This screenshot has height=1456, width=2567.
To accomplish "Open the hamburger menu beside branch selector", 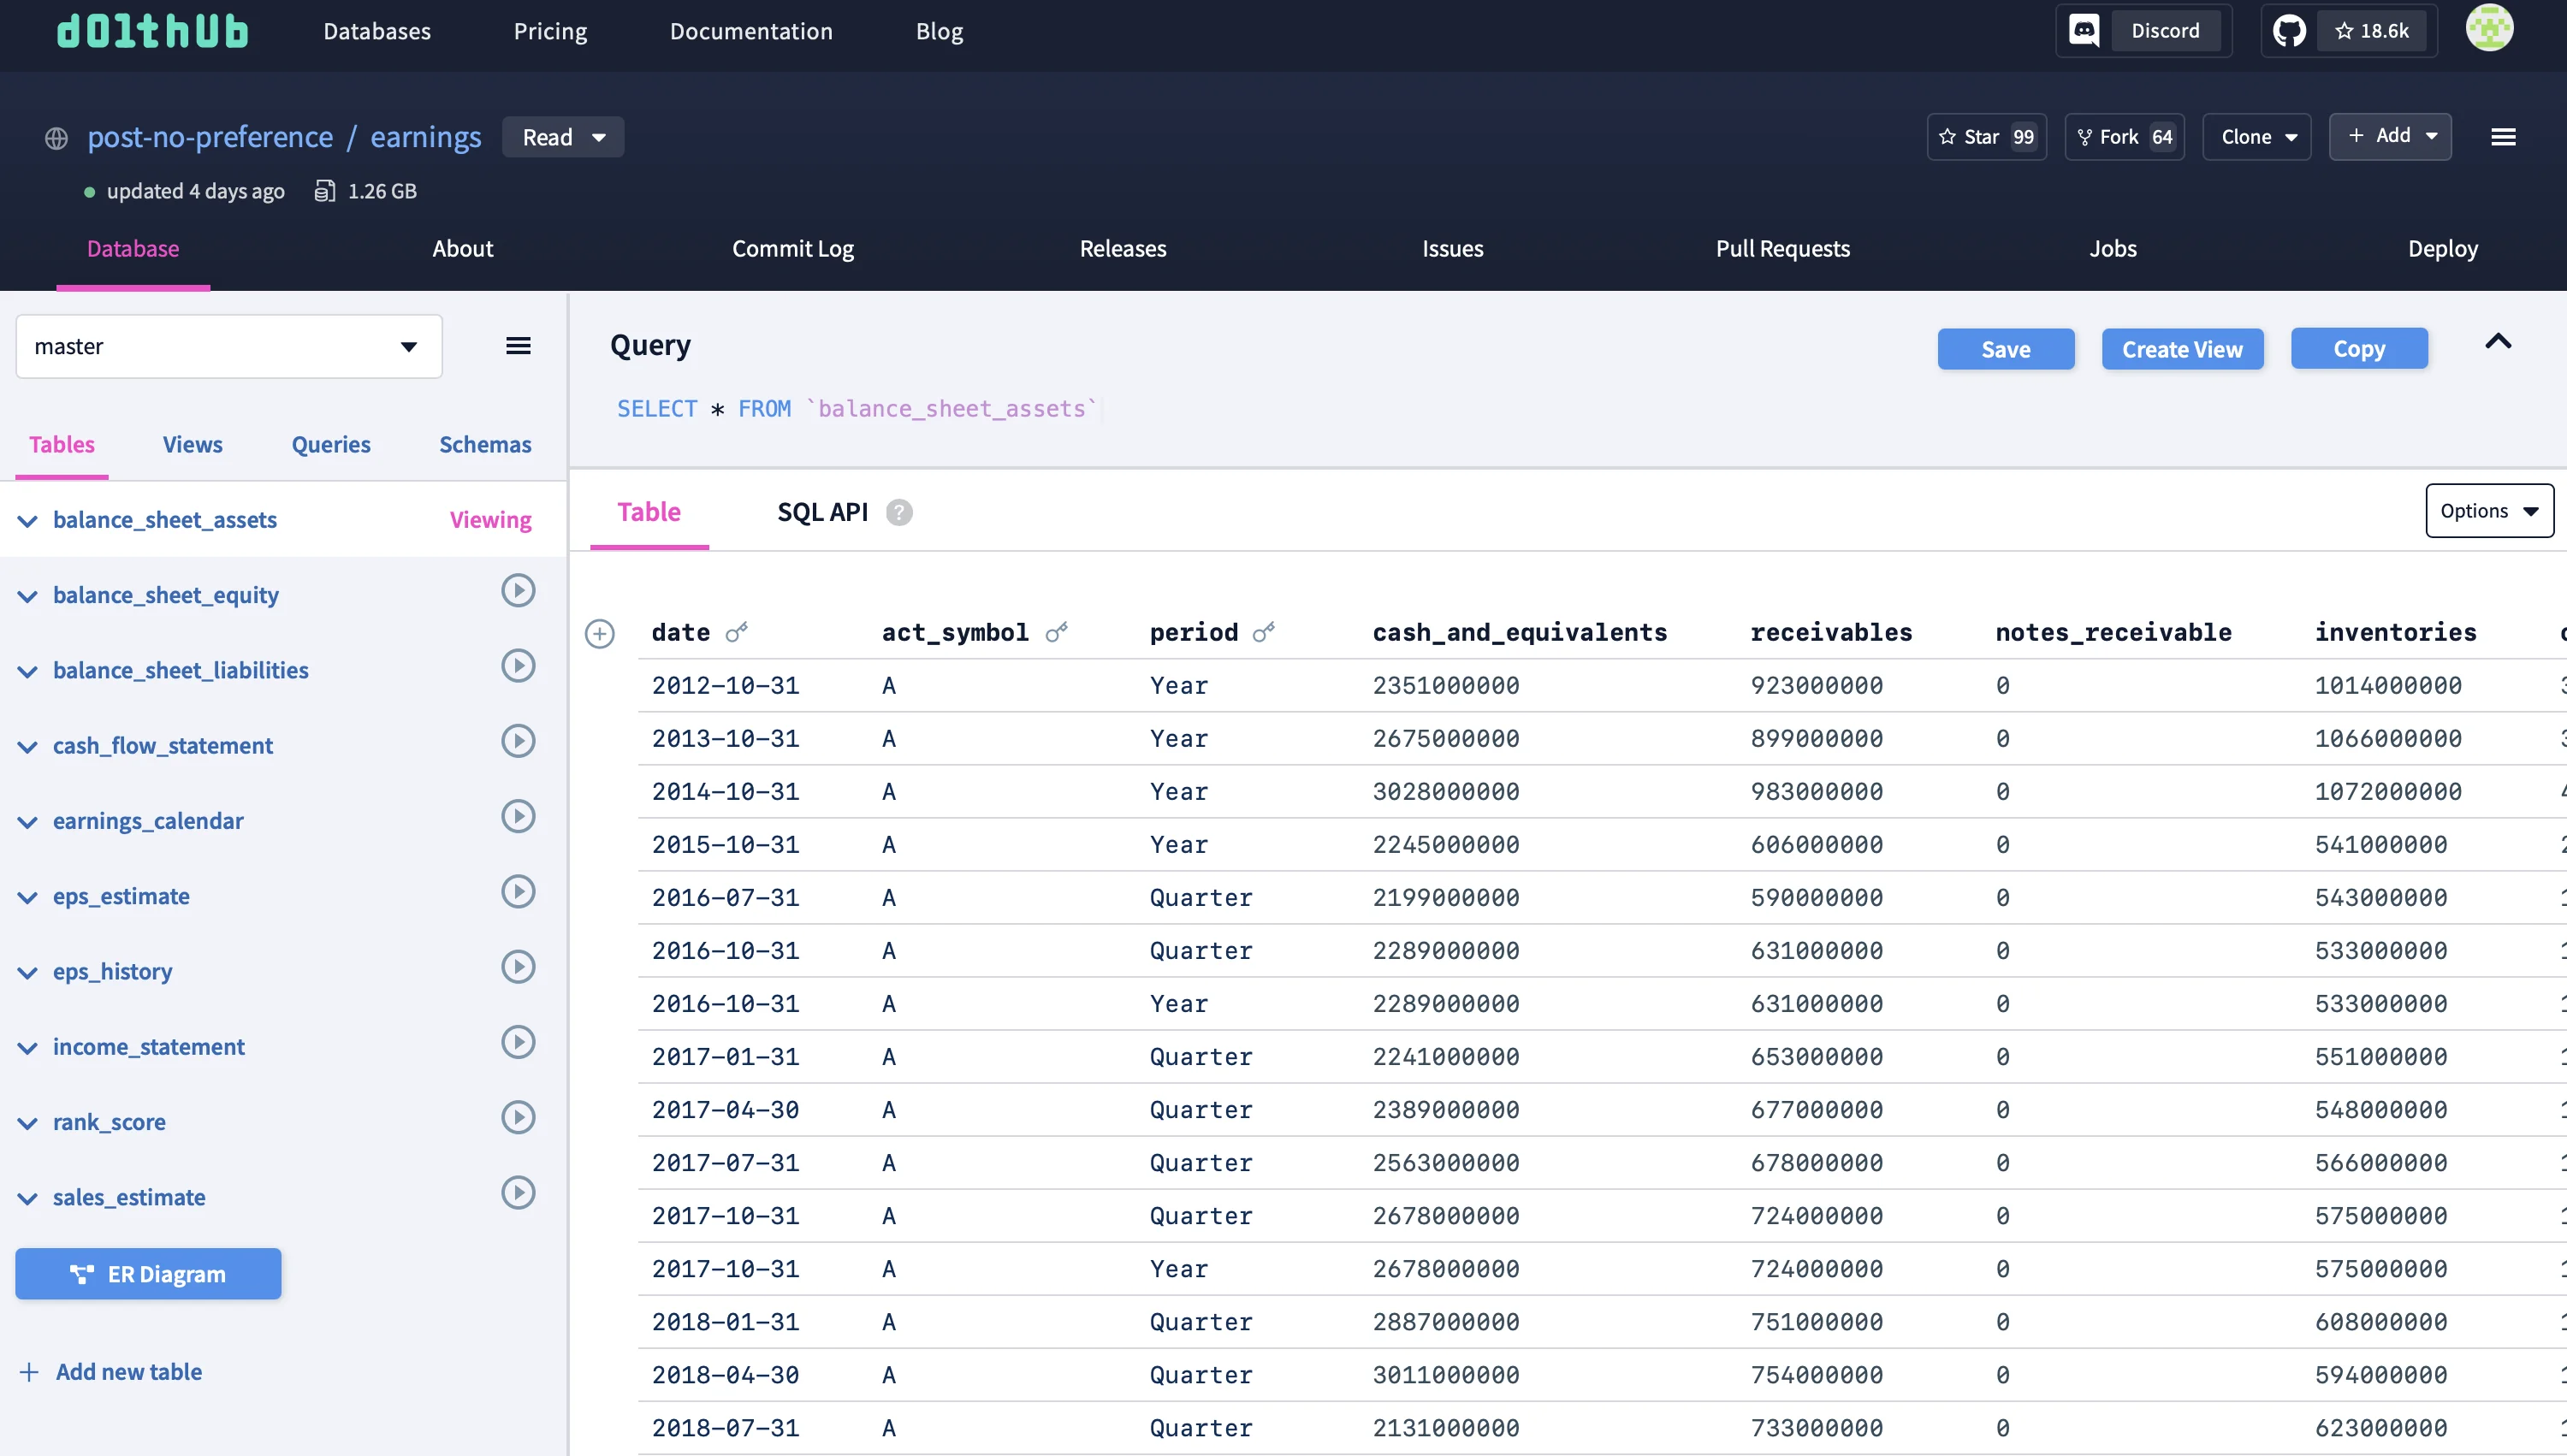I will (518, 346).
